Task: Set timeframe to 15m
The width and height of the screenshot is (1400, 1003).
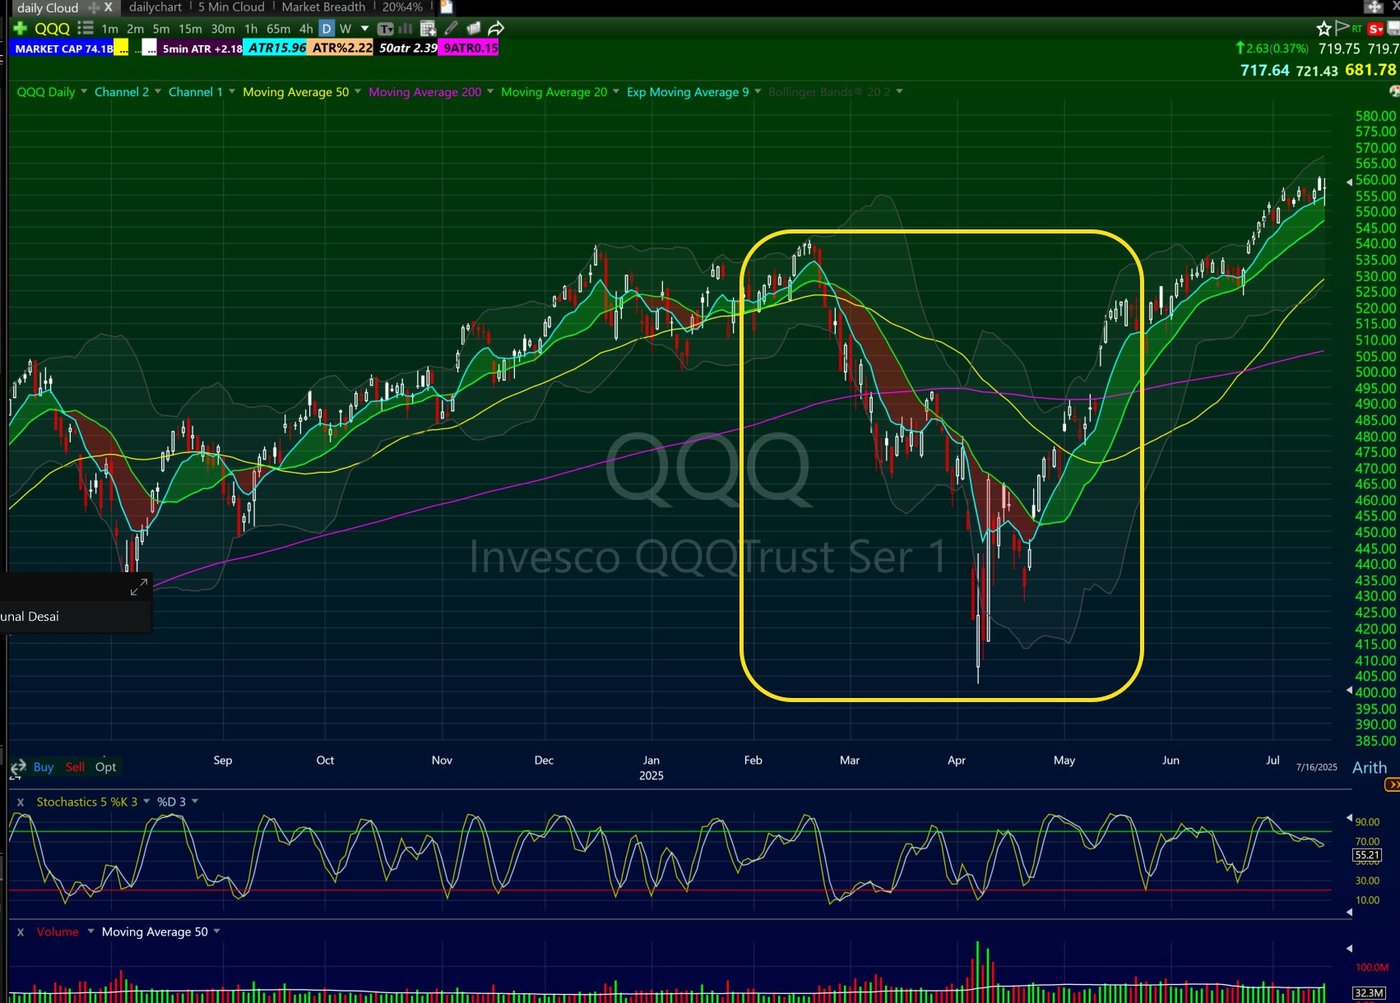Action: [x=190, y=29]
